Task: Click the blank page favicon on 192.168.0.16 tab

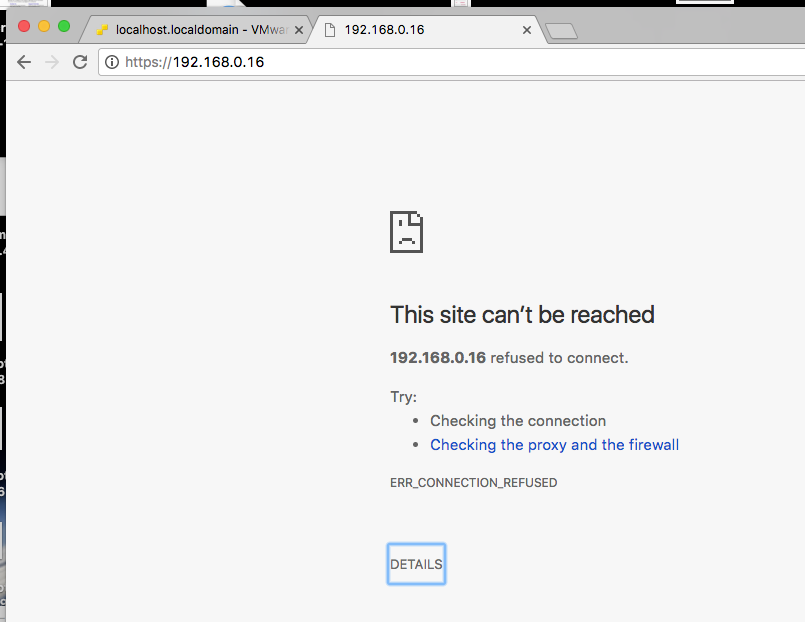Action: 330,30
